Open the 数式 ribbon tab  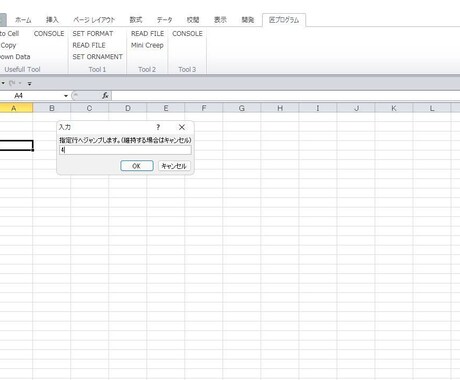tap(136, 20)
